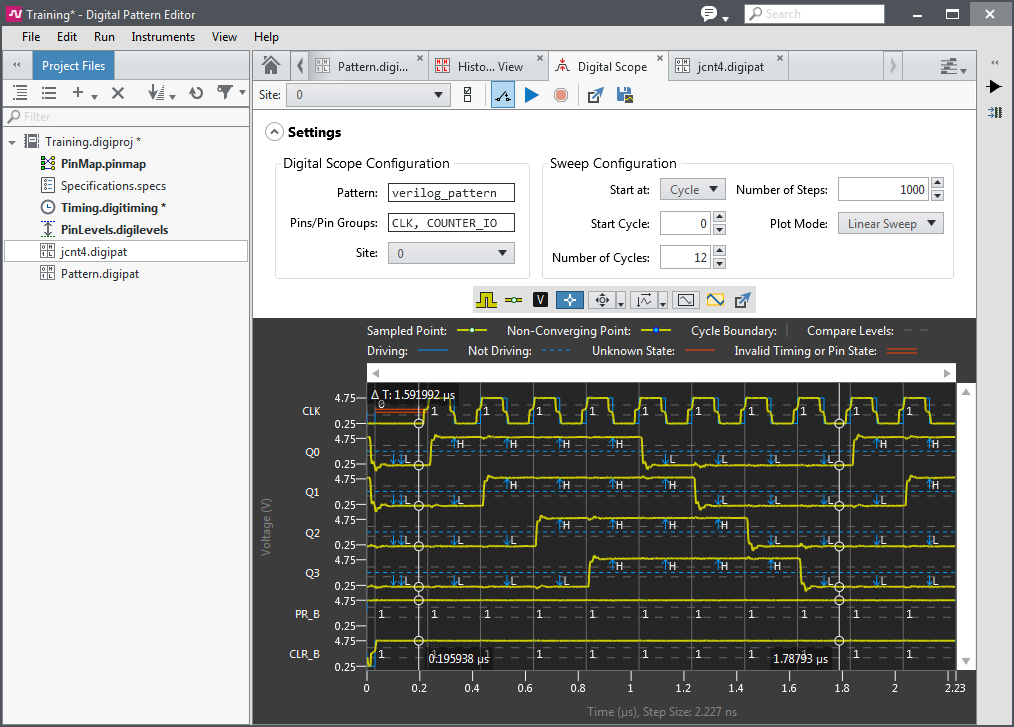Screen dimensions: 1014x727
Task: Click the title bar Search box
Action: (x=814, y=14)
